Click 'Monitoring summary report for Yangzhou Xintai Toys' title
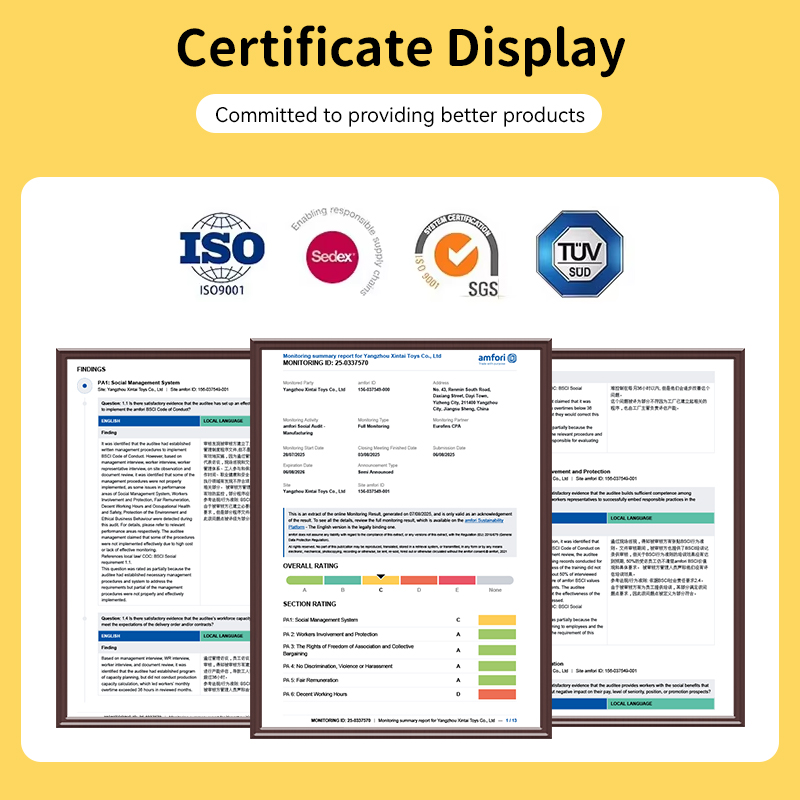 [x=362, y=356]
